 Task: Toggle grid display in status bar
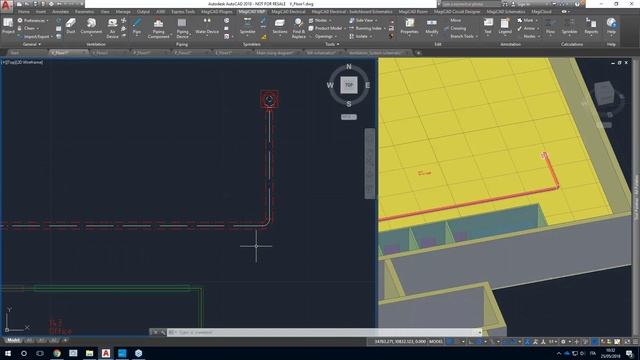pos(450,341)
